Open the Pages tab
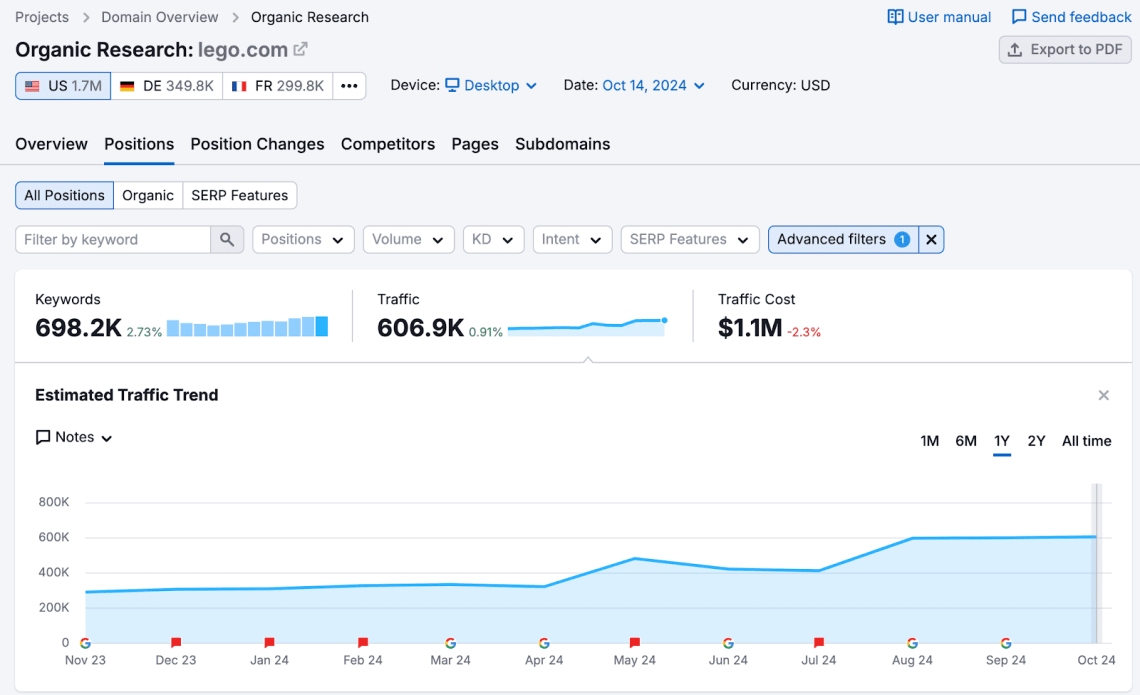1140x695 pixels. point(475,144)
